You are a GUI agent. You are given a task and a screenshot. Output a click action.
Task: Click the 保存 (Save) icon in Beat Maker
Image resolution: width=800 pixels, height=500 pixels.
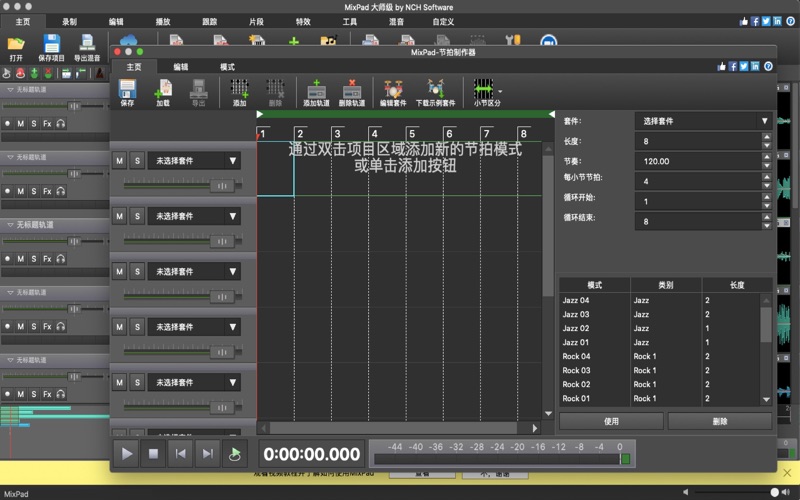[x=127, y=91]
